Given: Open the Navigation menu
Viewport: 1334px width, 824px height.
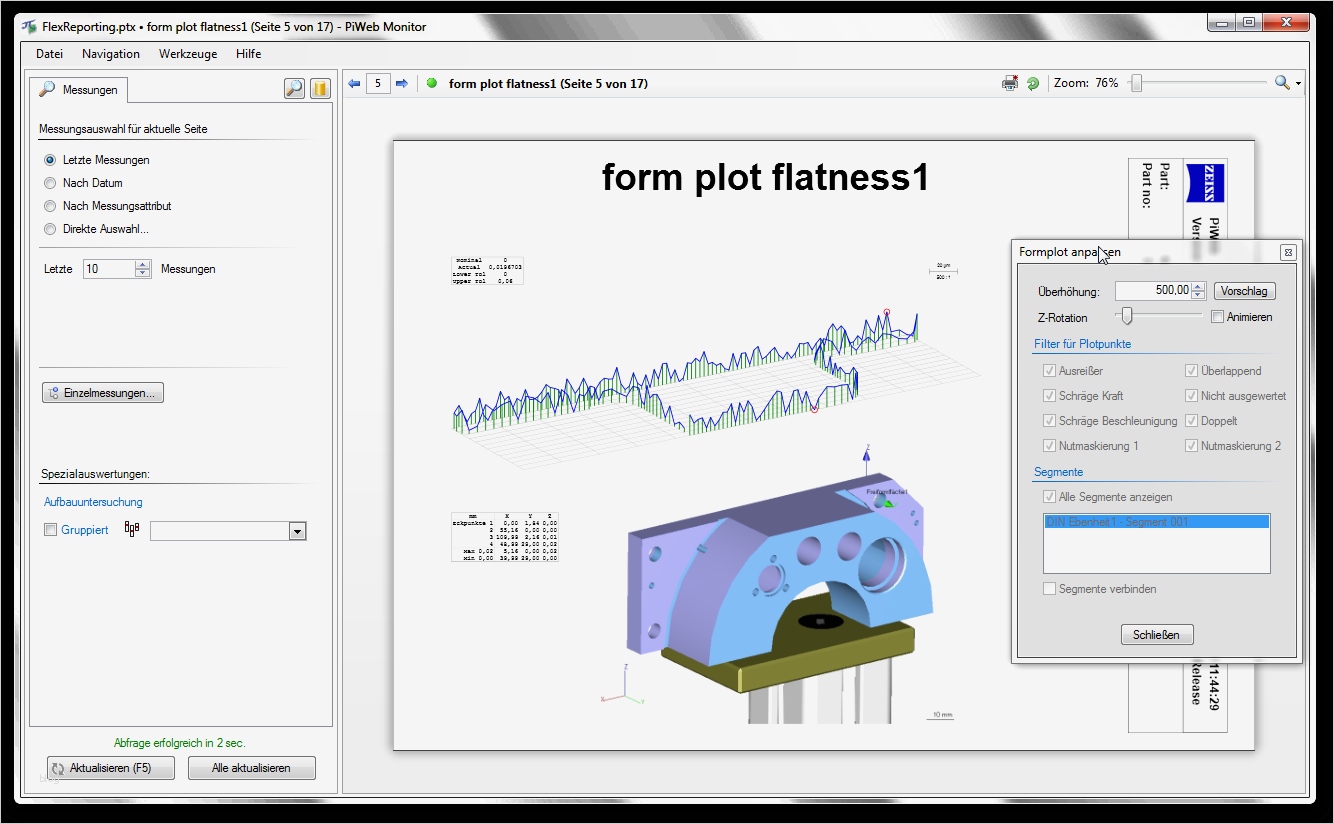Looking at the screenshot, I should point(111,54).
